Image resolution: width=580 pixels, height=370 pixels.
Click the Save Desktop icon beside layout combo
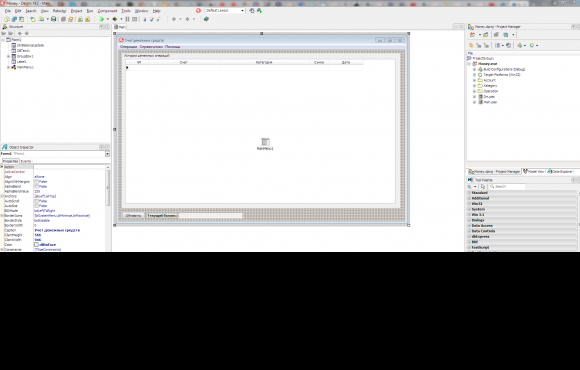tap(252, 11)
